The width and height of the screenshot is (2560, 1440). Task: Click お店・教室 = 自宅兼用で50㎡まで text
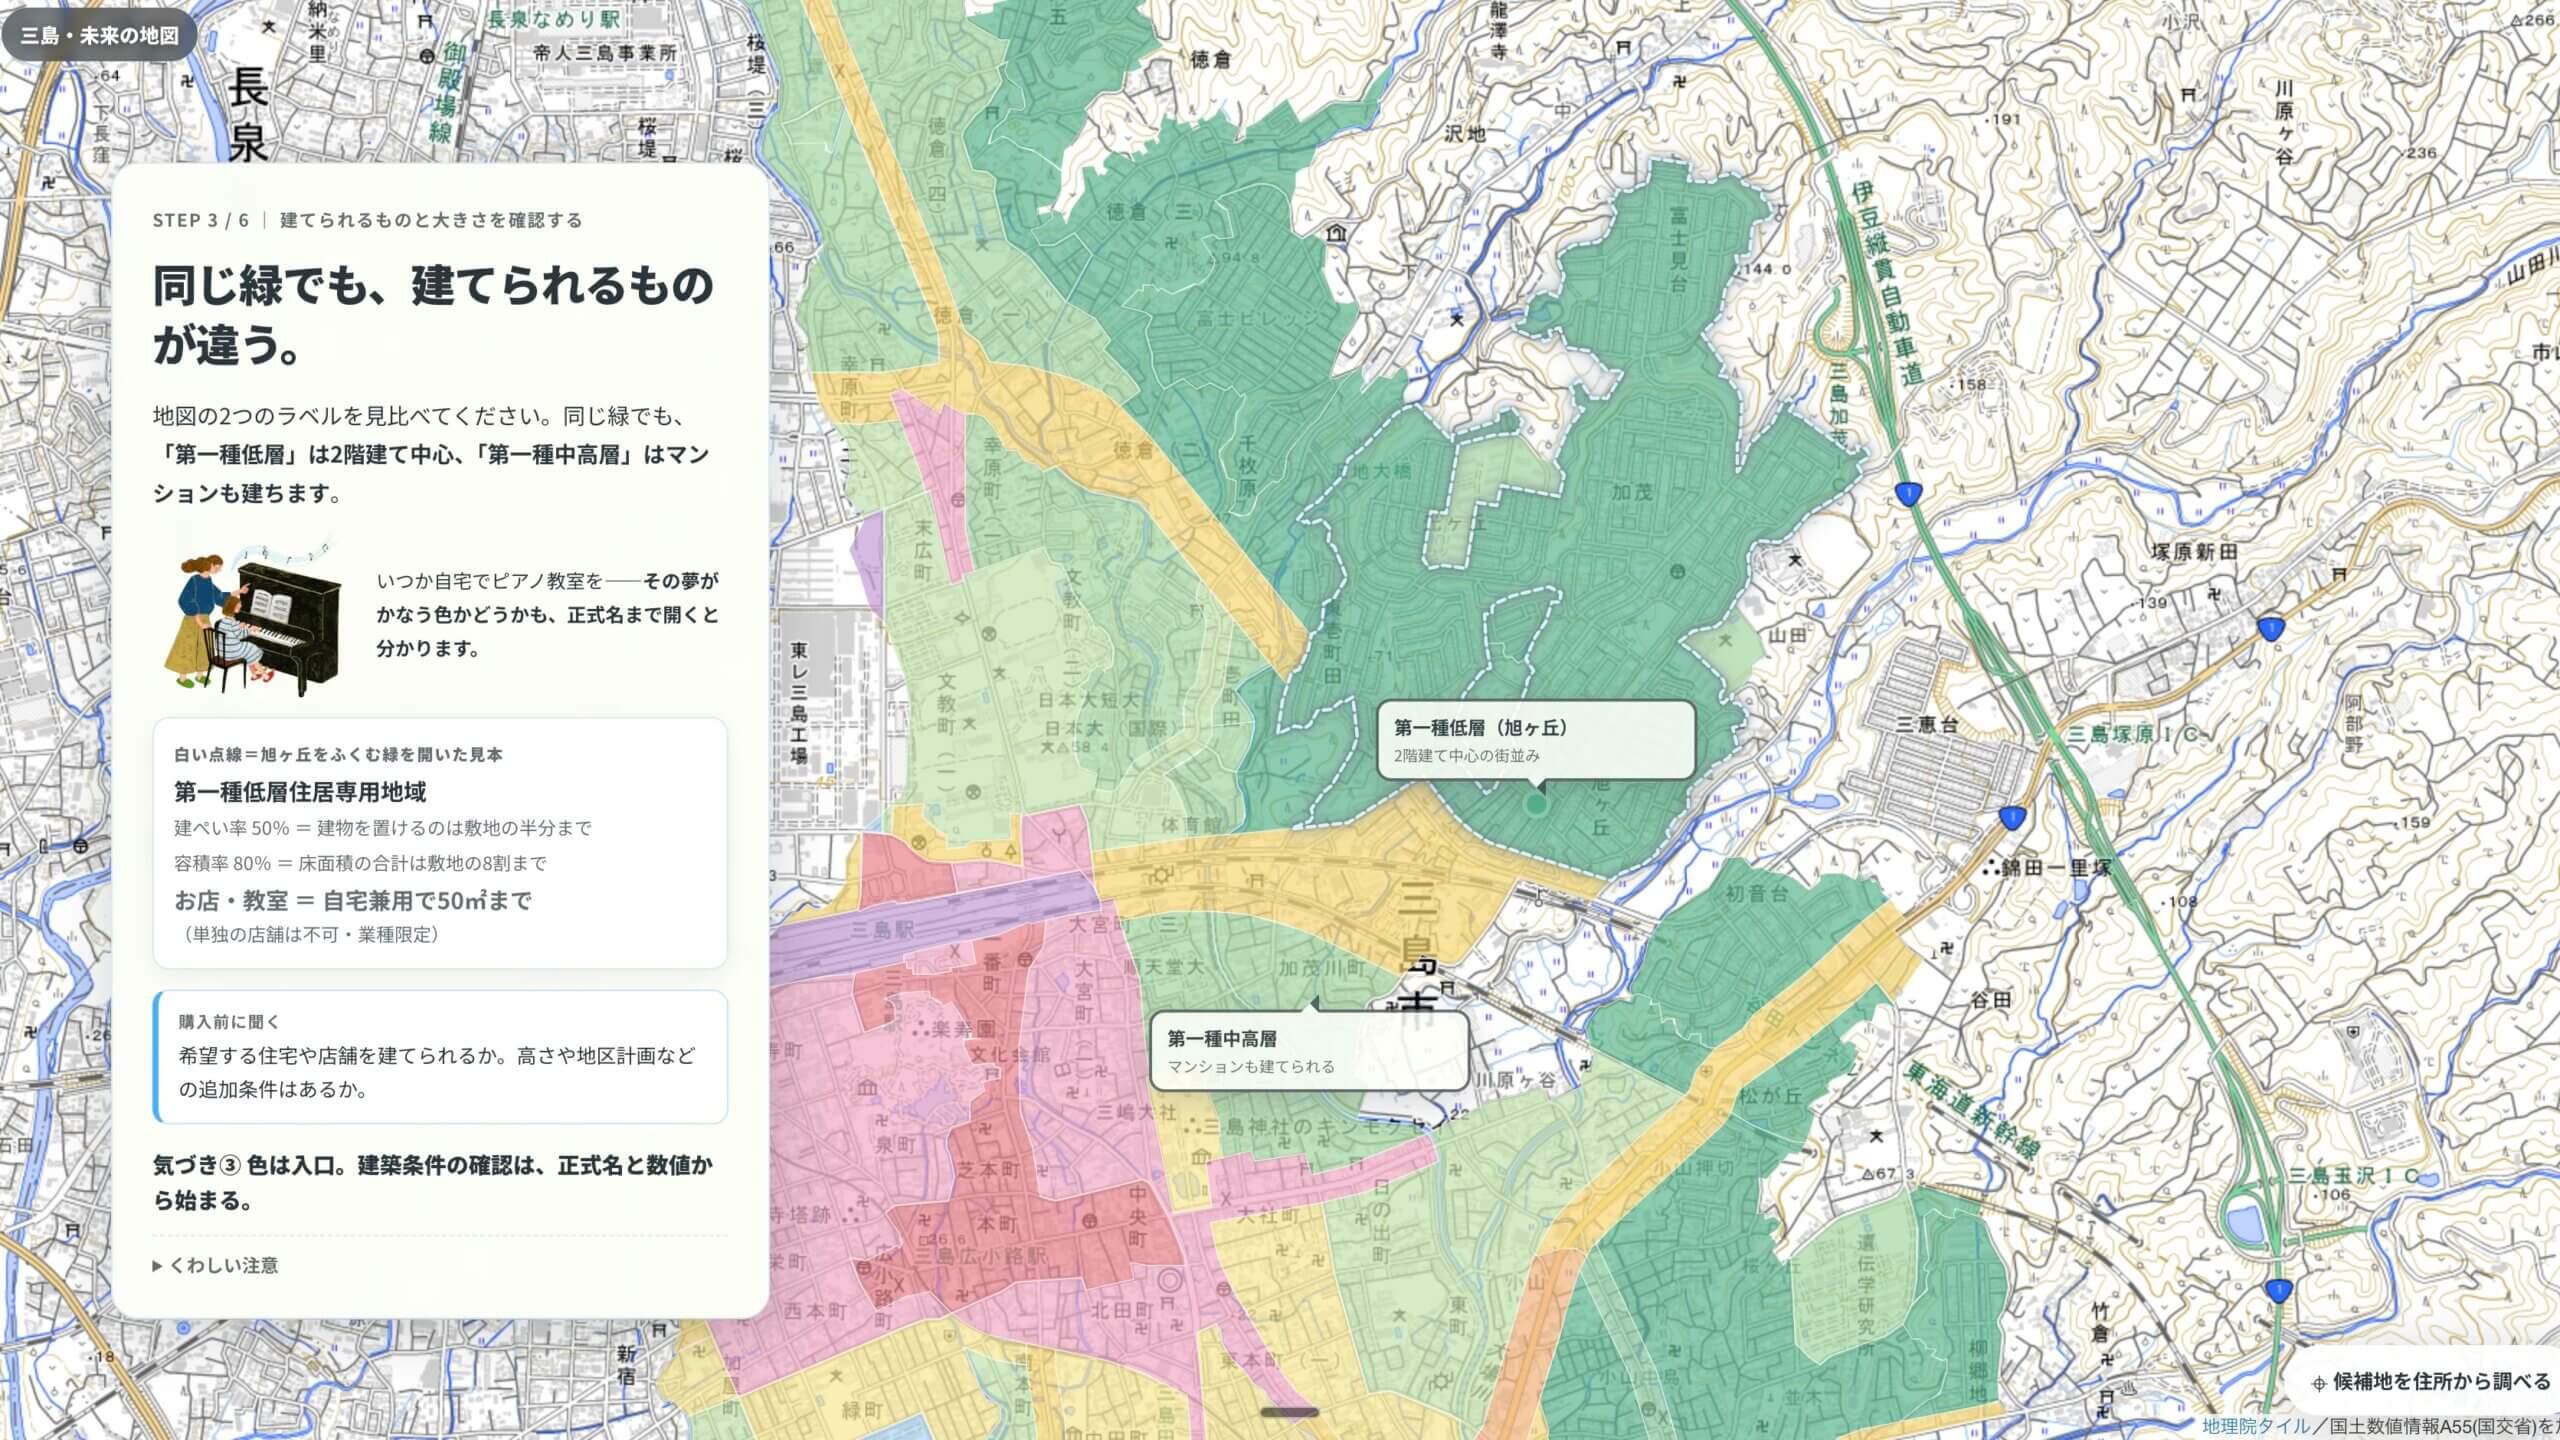(x=353, y=901)
